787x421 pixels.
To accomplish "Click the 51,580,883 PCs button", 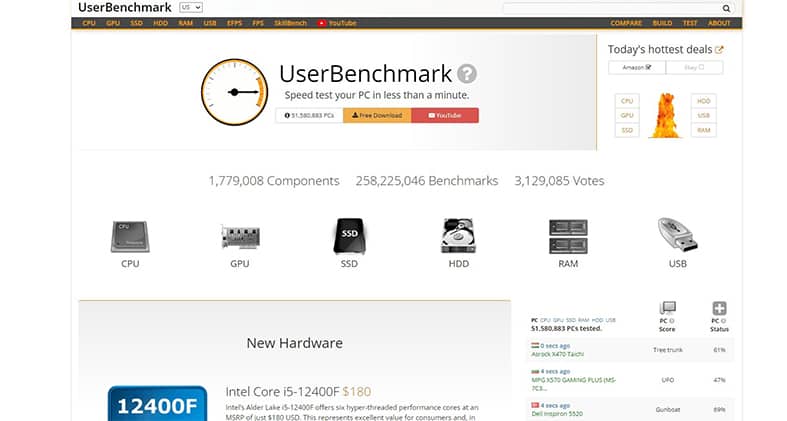I will tap(309, 115).
